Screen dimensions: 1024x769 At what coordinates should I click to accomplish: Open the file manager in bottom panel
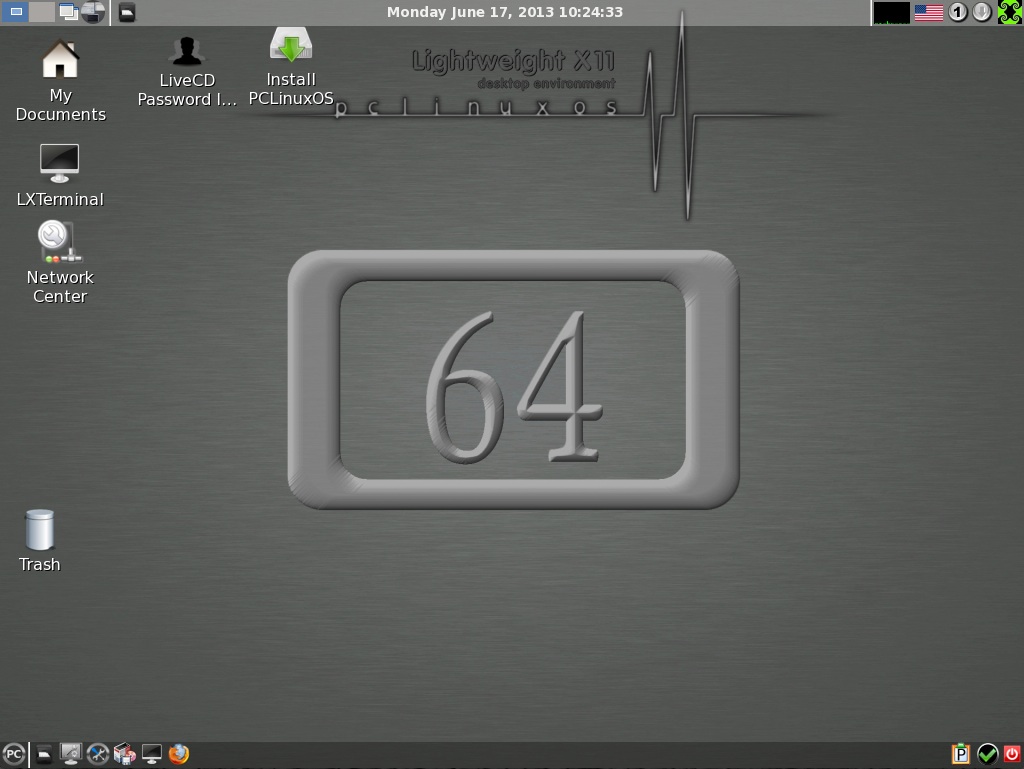tap(44, 754)
